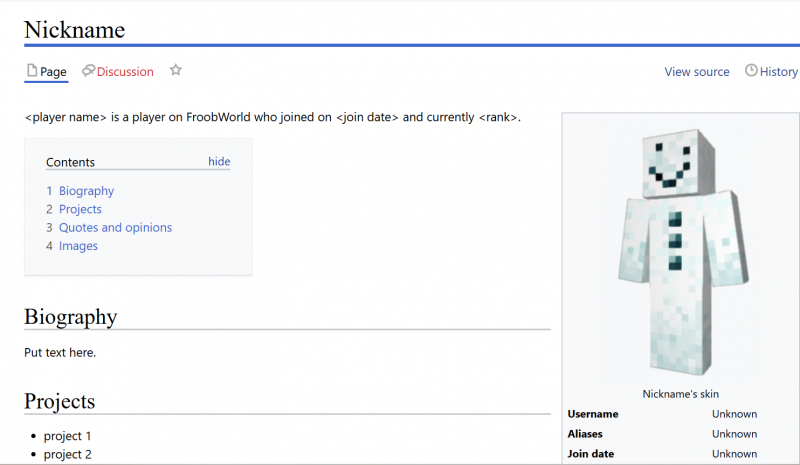This screenshot has width=800, height=465.
Task: Open View source link
Action: pyautogui.click(x=696, y=72)
